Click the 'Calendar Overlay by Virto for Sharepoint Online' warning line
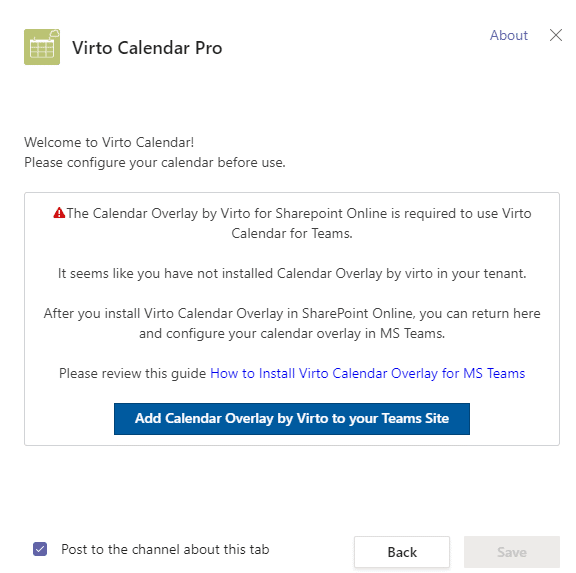This screenshot has height=573, width=576. point(299,213)
